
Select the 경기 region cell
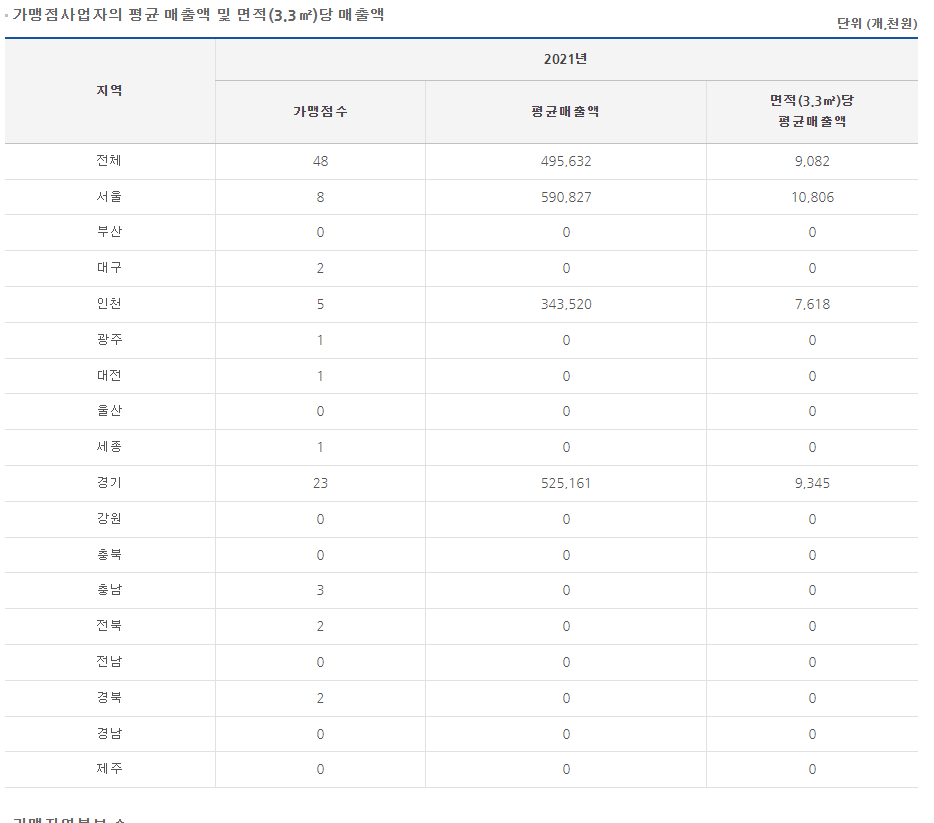point(110,483)
